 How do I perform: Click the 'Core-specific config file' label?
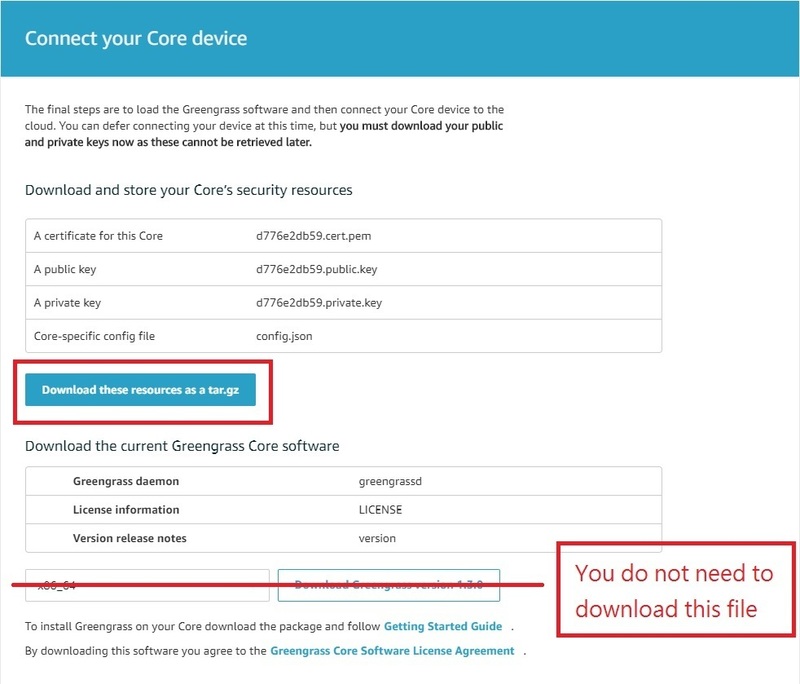point(94,336)
